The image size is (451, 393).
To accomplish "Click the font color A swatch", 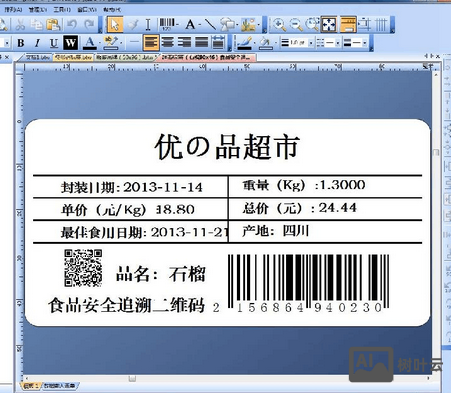I will 89,43.
